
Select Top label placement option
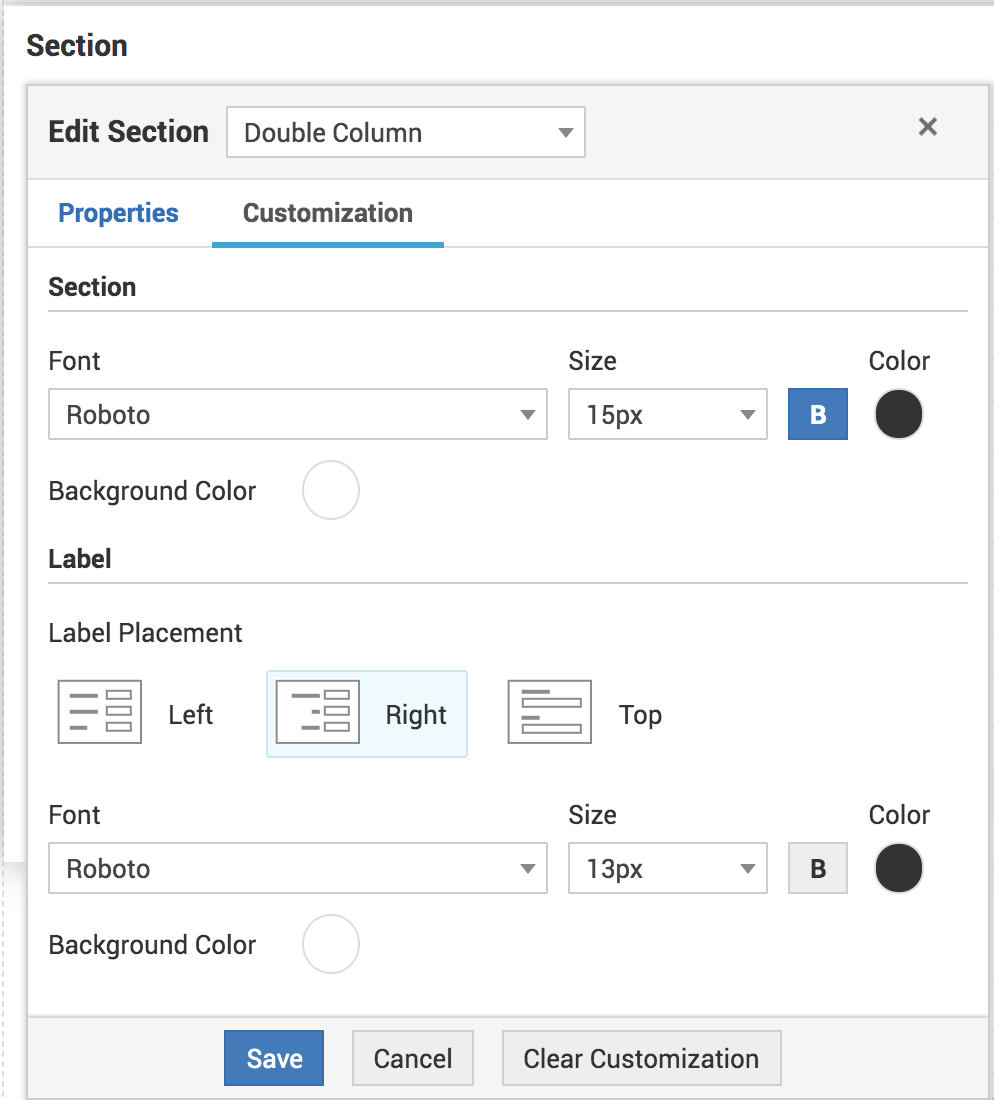click(640, 715)
